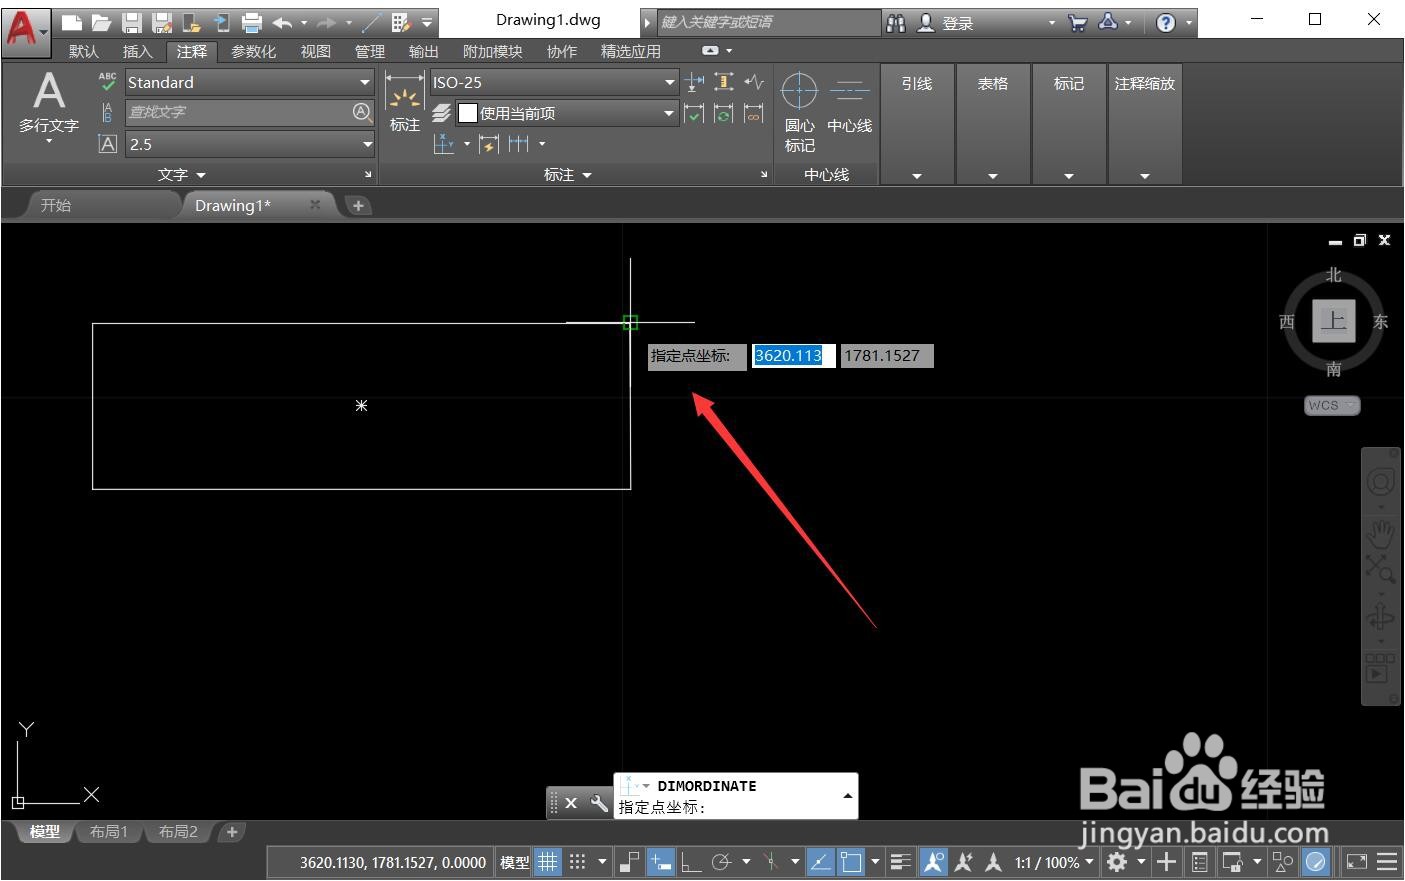Click the Help question mark icon

click(x=1165, y=22)
